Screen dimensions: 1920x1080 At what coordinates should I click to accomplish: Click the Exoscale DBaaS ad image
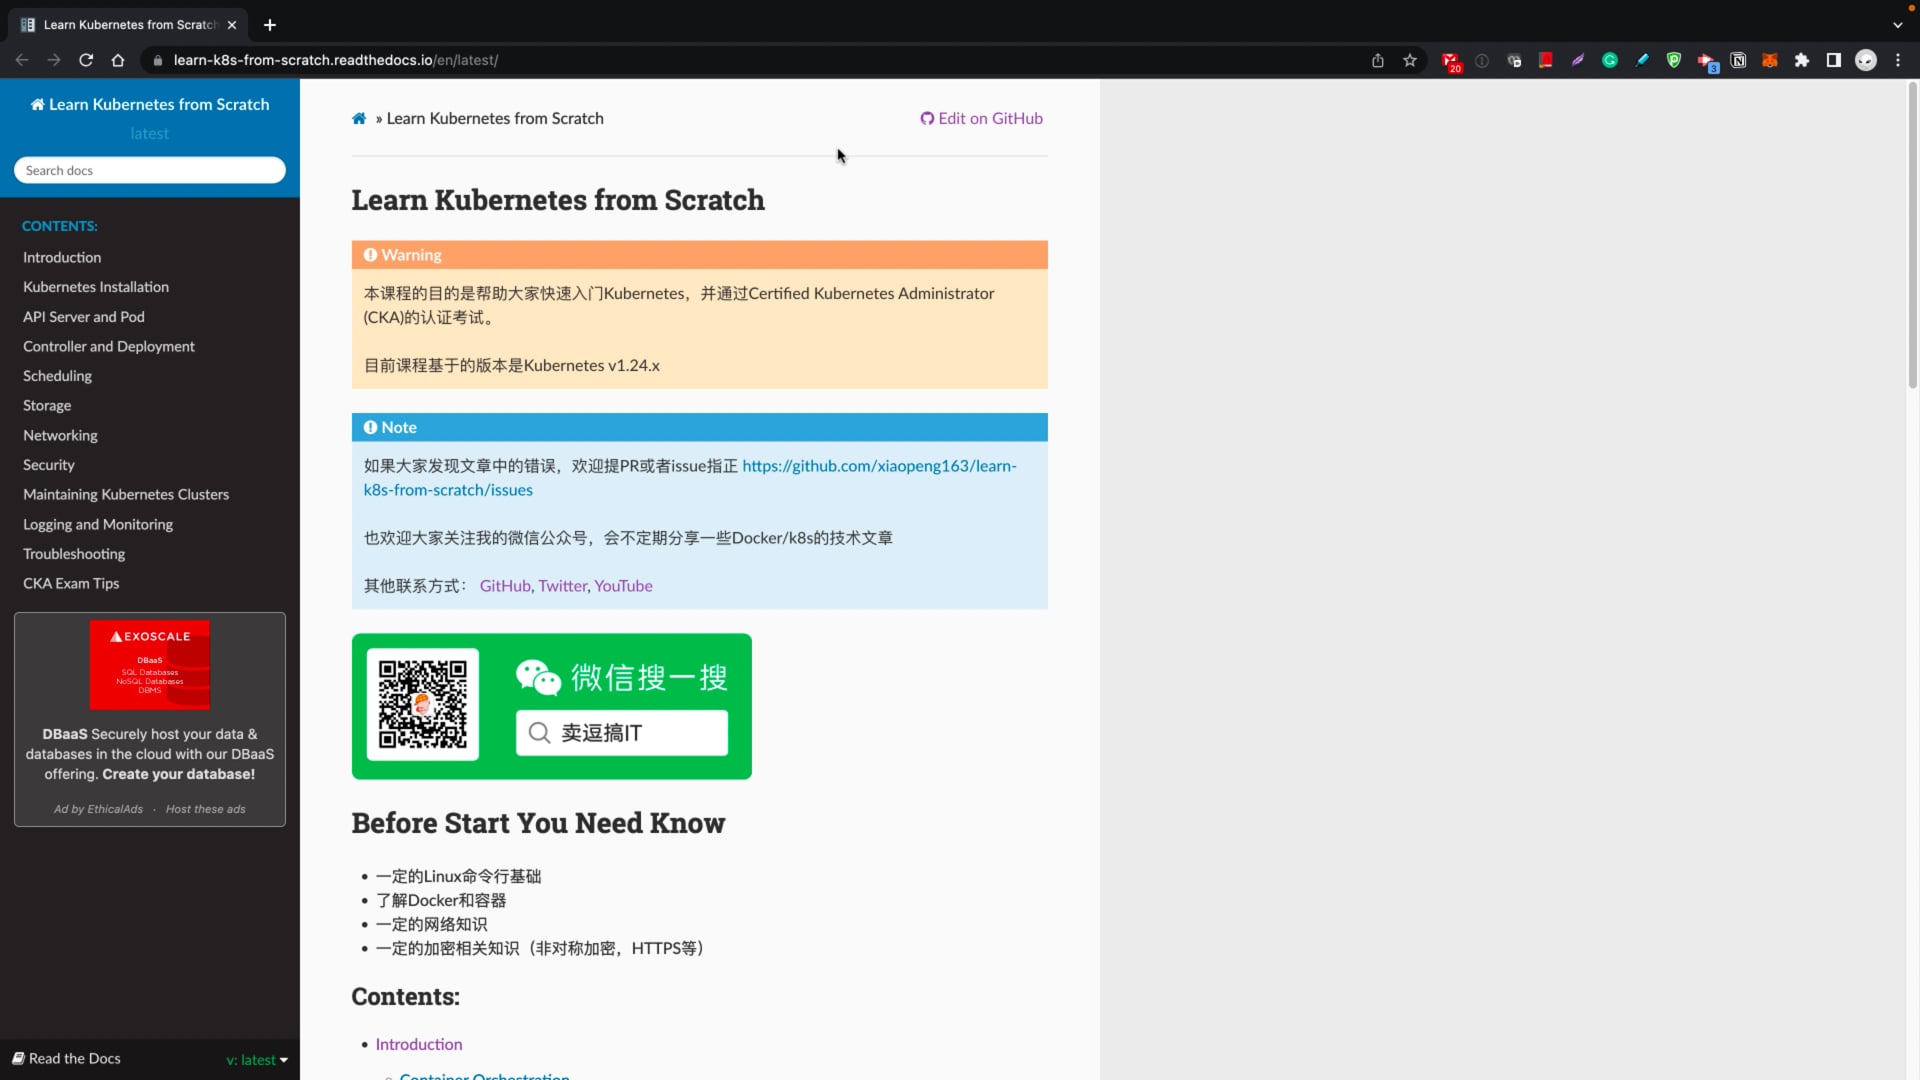[150, 665]
